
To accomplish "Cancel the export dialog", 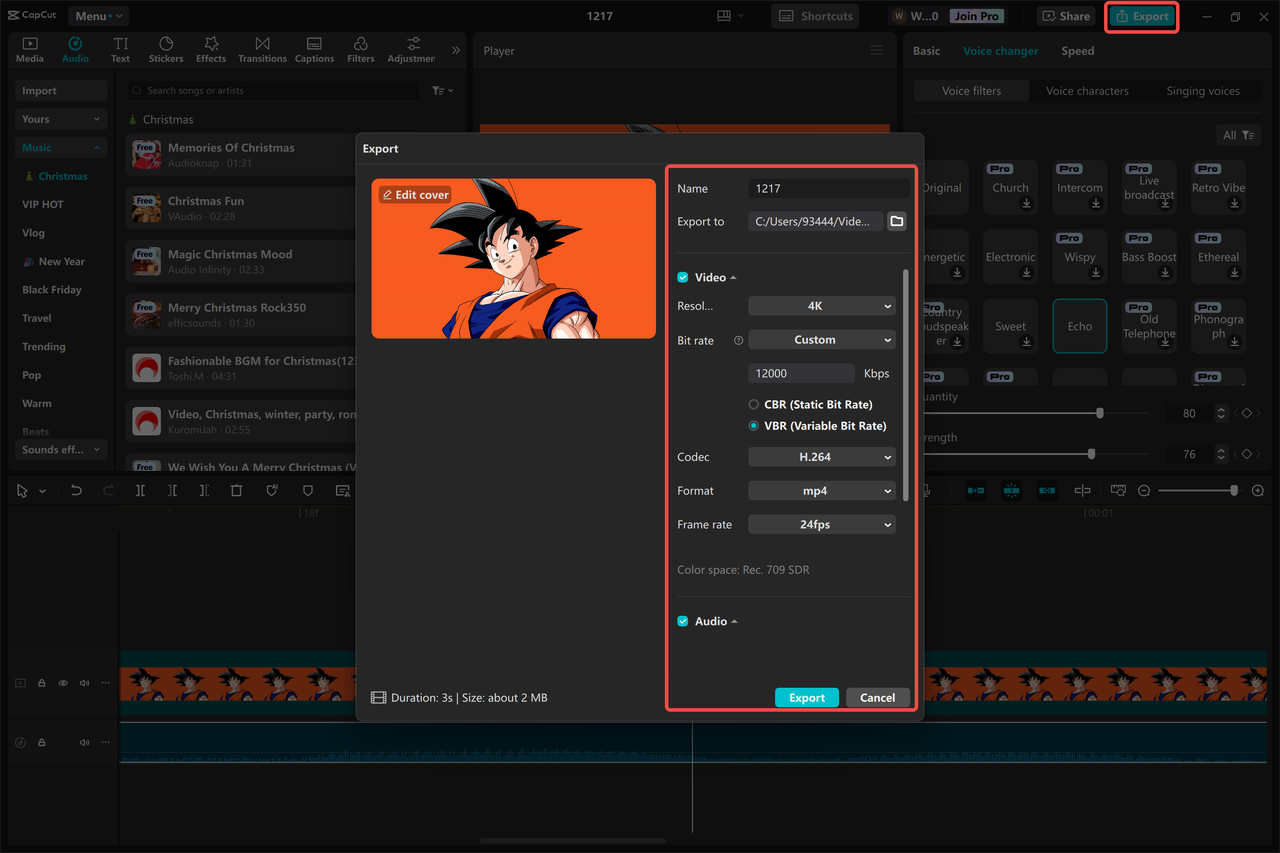I will (877, 697).
